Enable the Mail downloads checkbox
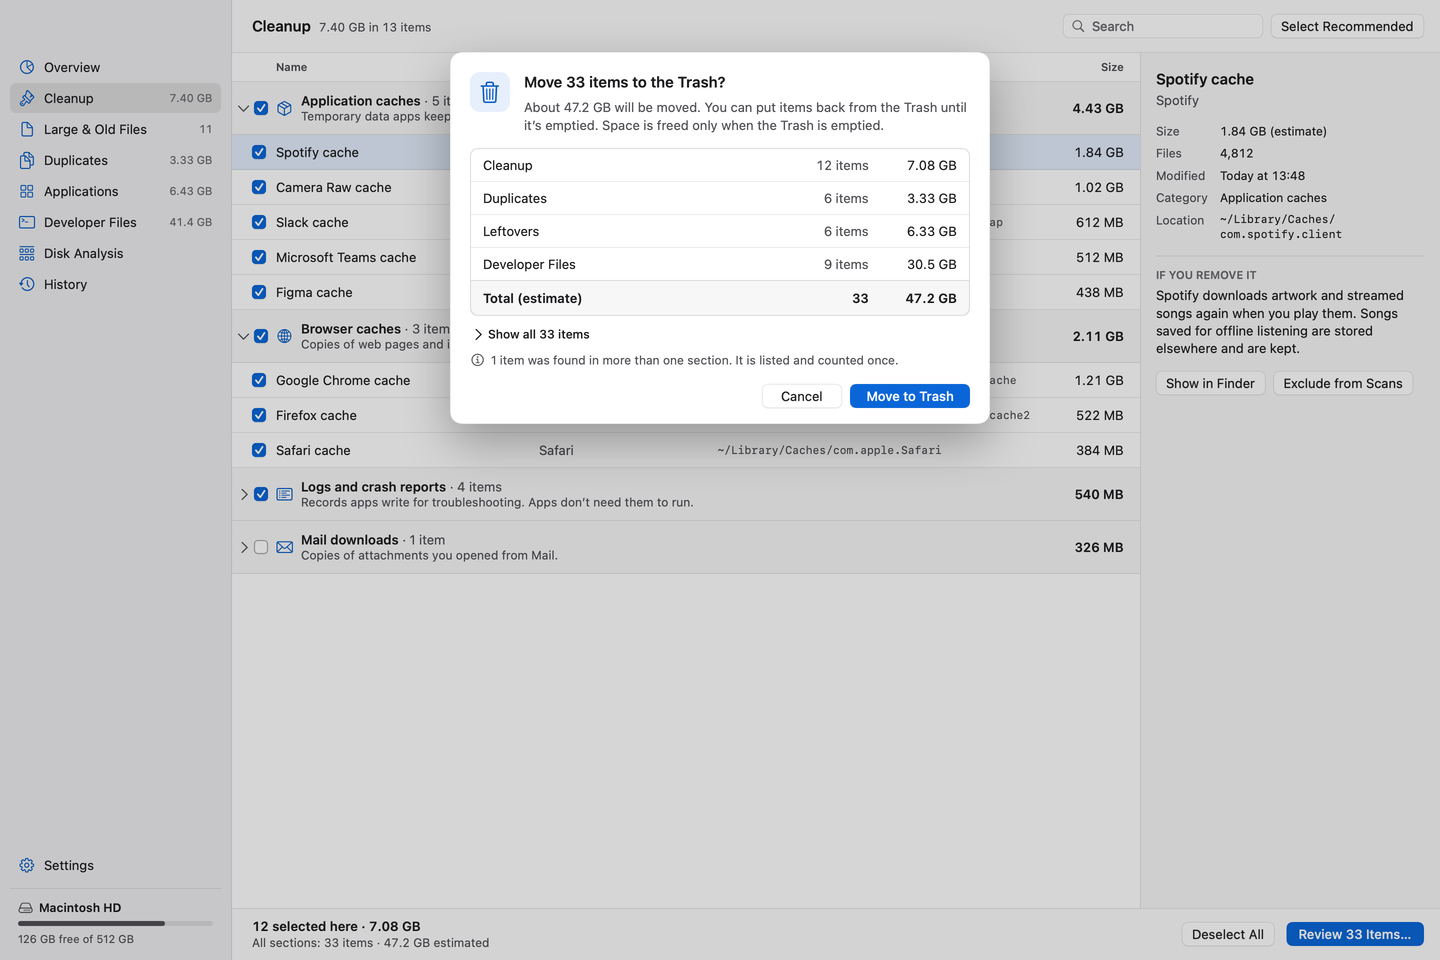1440x960 pixels. click(x=261, y=547)
